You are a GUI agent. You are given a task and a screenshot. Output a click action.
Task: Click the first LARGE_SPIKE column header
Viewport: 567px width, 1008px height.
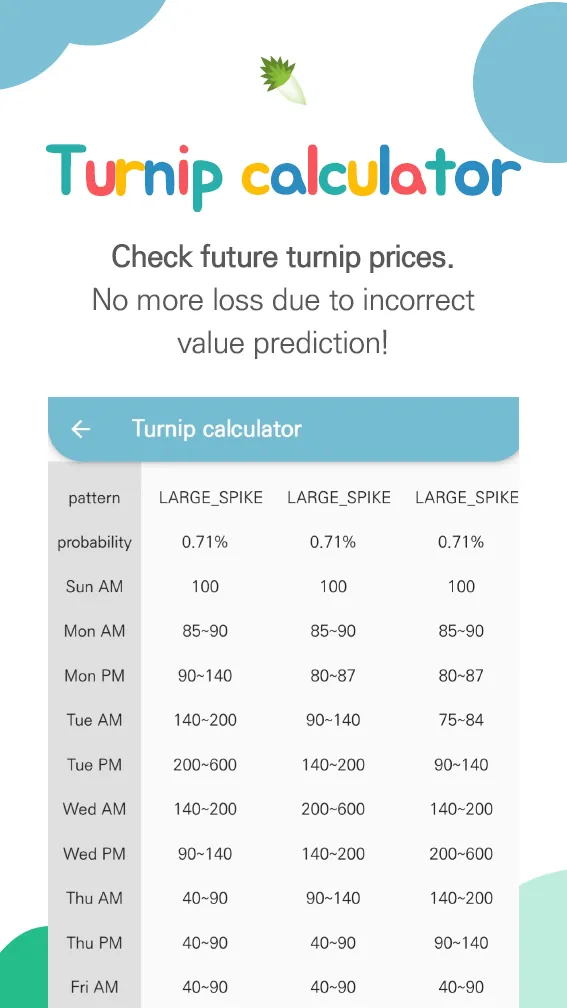pos(211,498)
